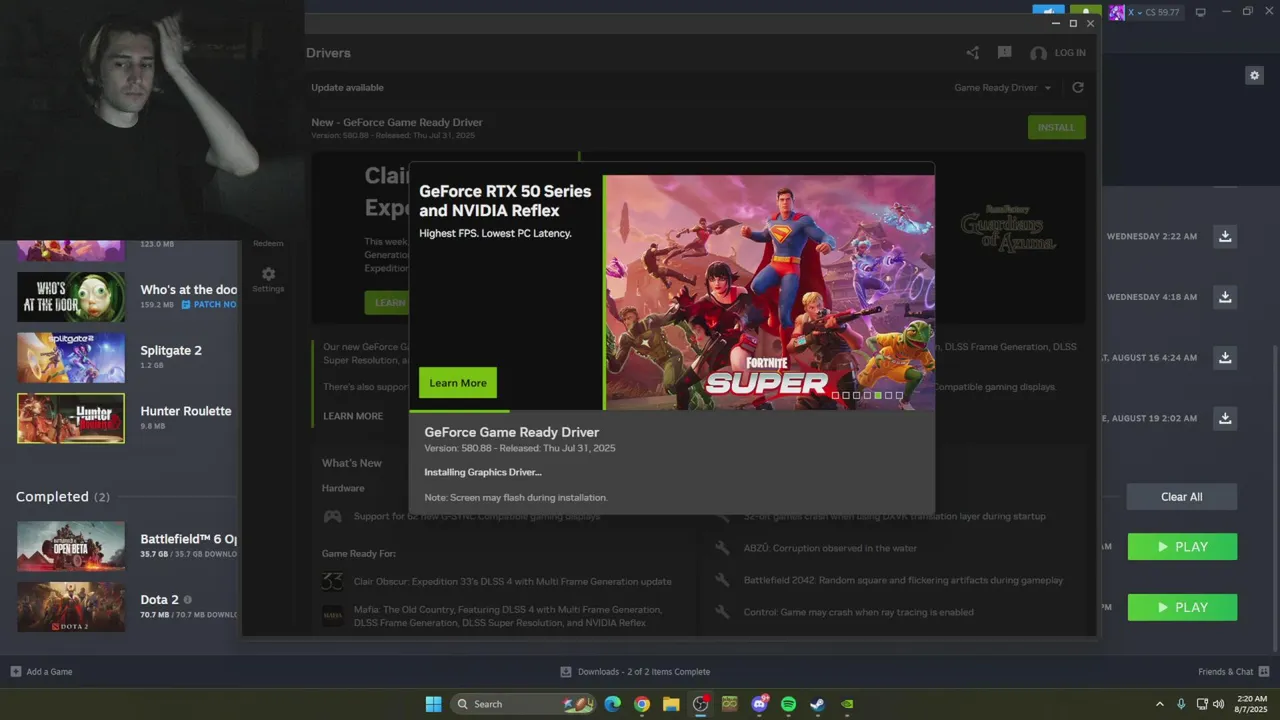Expand the Game Ready Driver dropdown

(1003, 88)
